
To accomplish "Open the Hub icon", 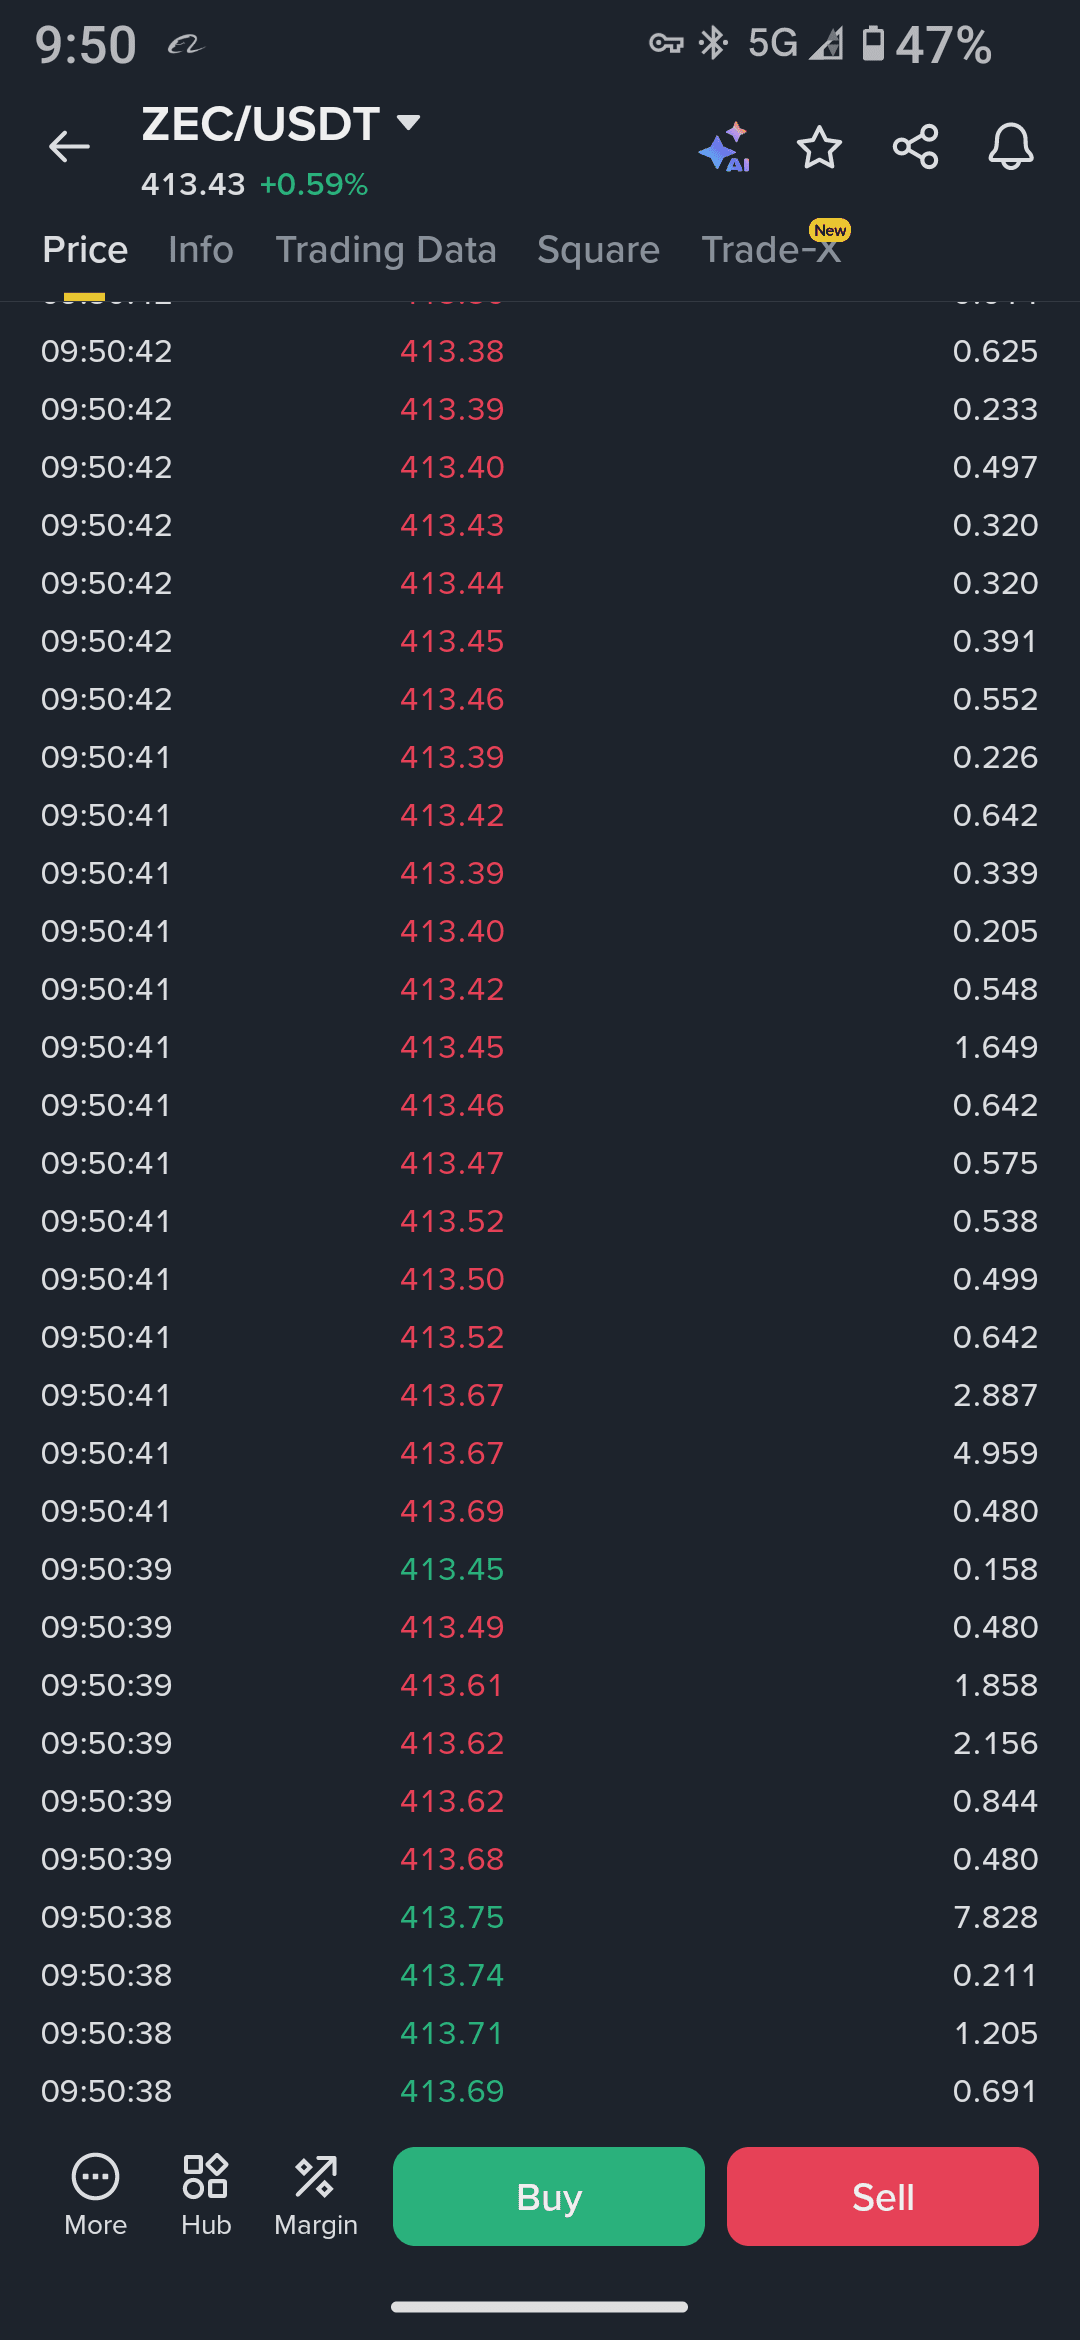I will pyautogui.click(x=206, y=2196).
